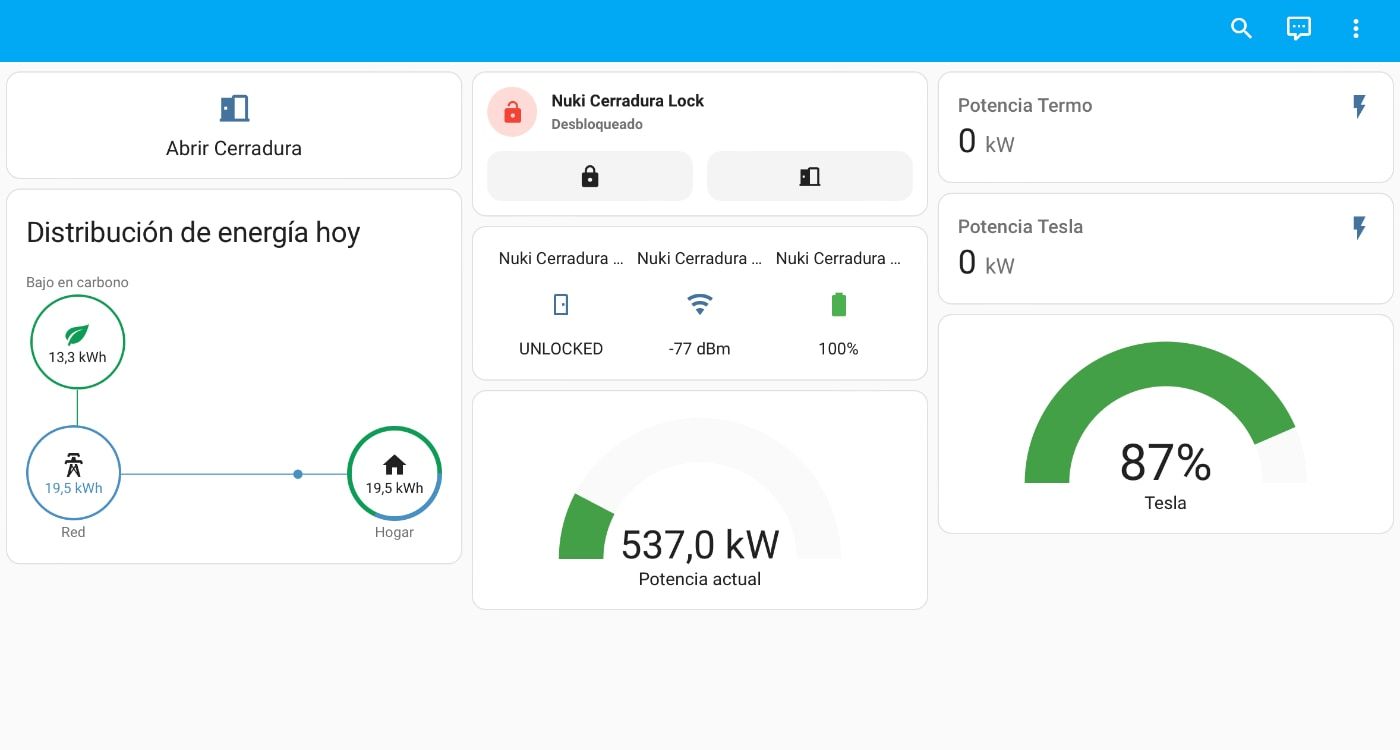Click the Red label under grid circle

(73, 532)
